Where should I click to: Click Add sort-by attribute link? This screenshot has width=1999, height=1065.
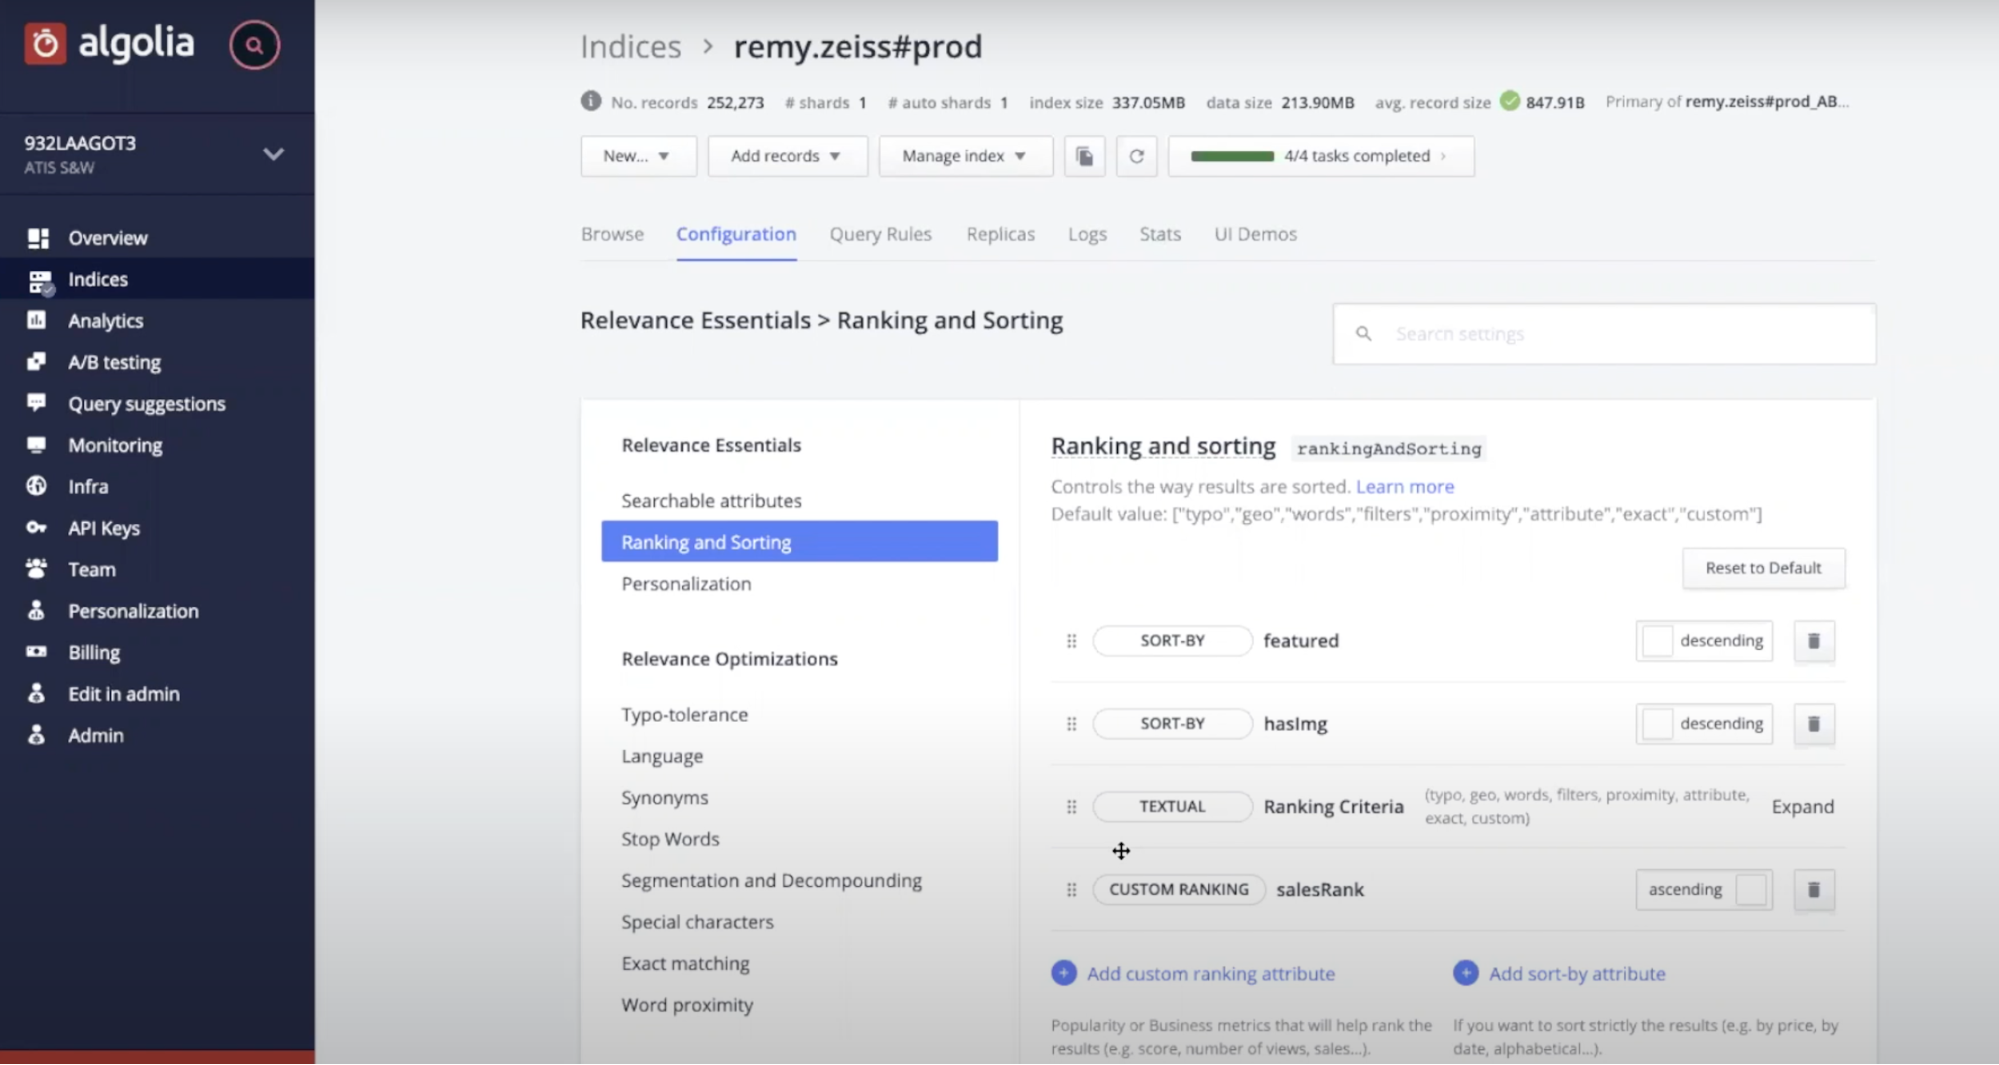(1577, 974)
